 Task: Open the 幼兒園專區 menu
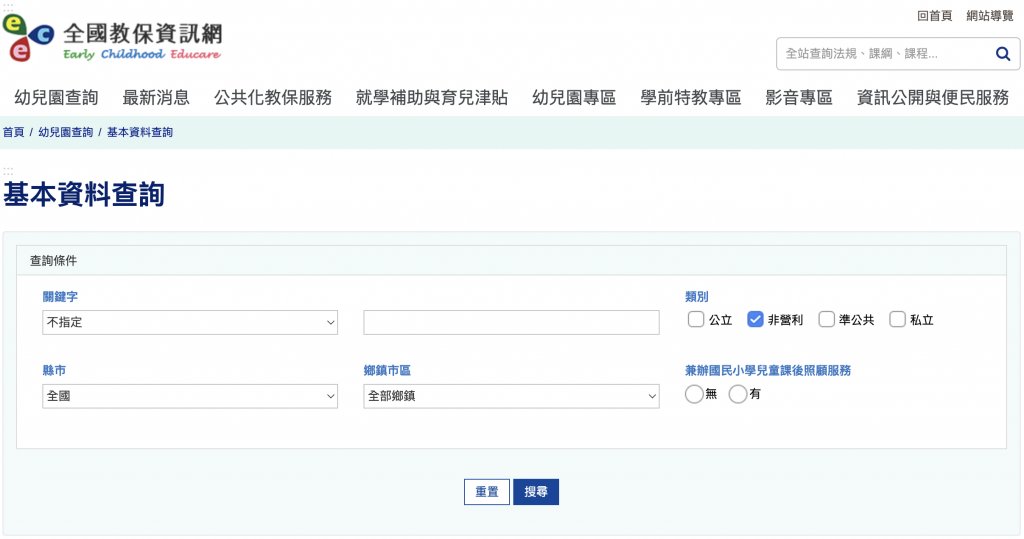tap(574, 97)
